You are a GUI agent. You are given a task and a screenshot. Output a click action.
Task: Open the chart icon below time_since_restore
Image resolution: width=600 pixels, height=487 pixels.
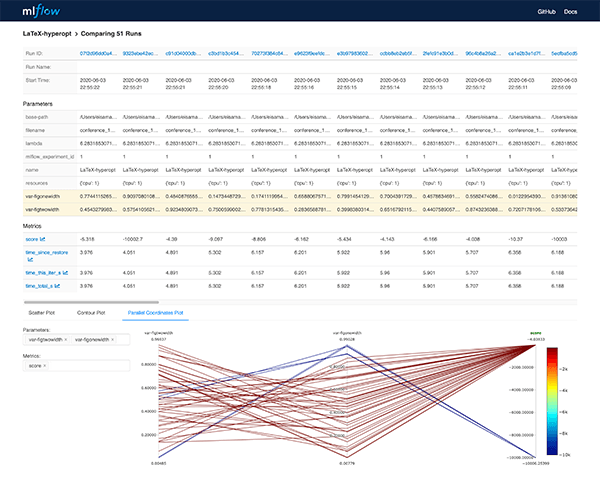30,259
